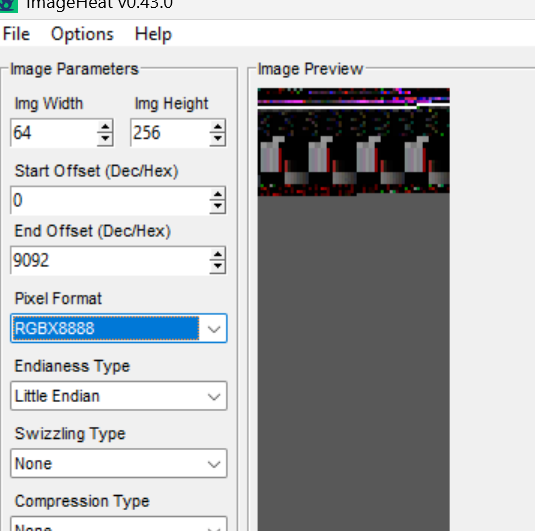Decrease Img Width with down arrow
This screenshot has width=535, height=531.
pos(105,139)
